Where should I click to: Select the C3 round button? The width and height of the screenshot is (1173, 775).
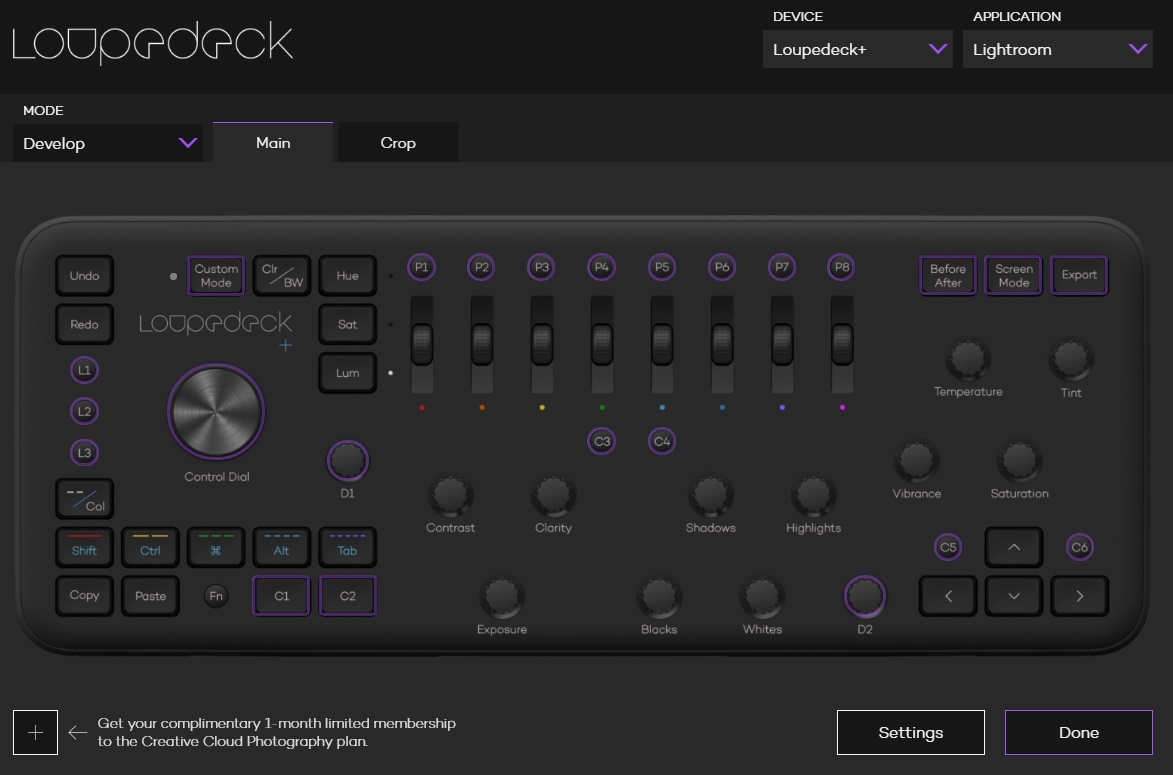(x=601, y=441)
